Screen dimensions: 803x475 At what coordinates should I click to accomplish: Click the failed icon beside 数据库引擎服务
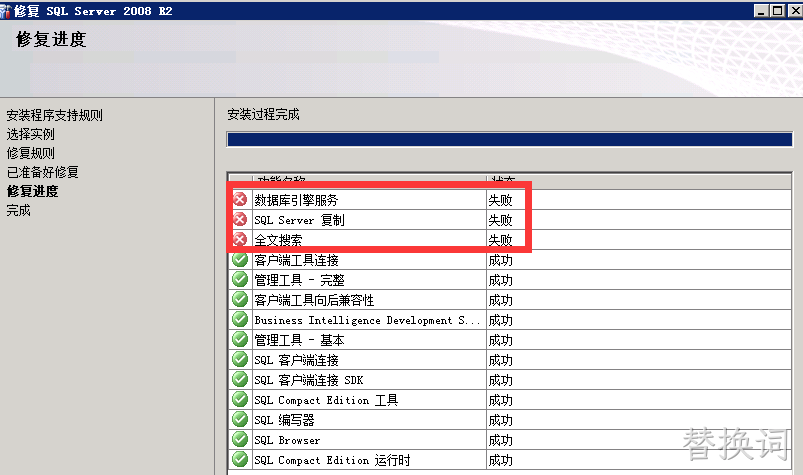pos(240,199)
